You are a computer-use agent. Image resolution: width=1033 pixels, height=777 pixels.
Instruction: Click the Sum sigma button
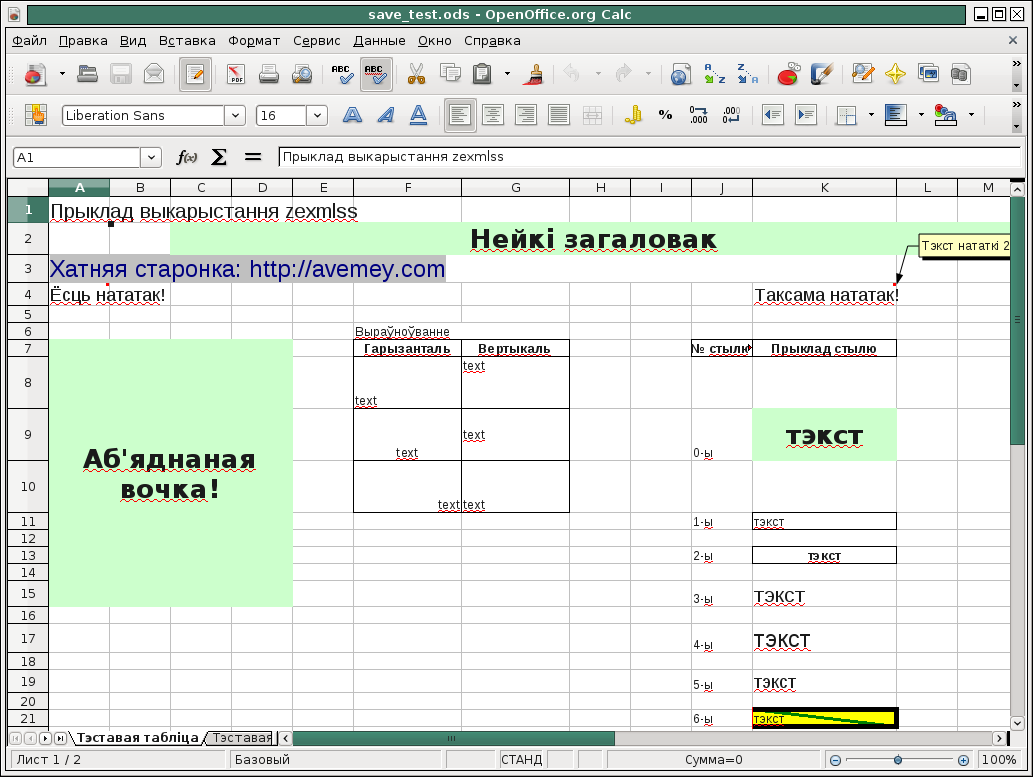coord(219,157)
